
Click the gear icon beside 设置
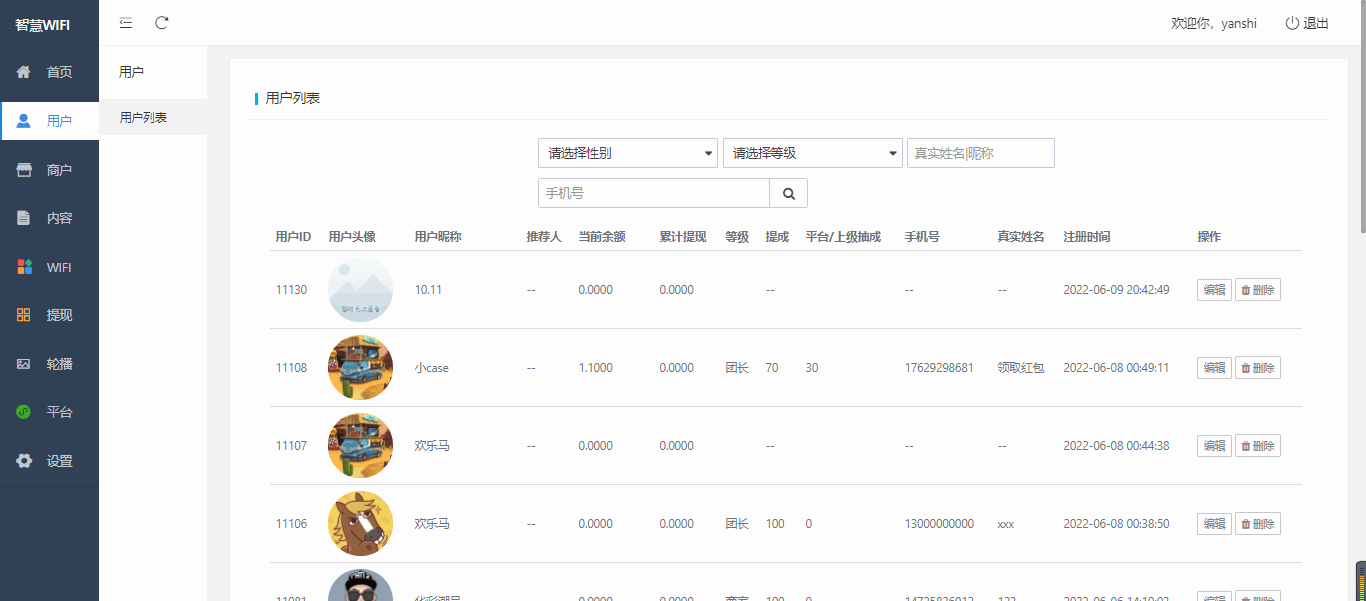(x=24, y=461)
